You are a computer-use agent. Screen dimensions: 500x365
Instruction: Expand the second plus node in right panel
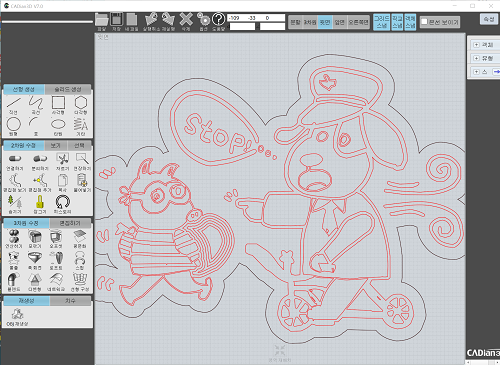pos(476,58)
